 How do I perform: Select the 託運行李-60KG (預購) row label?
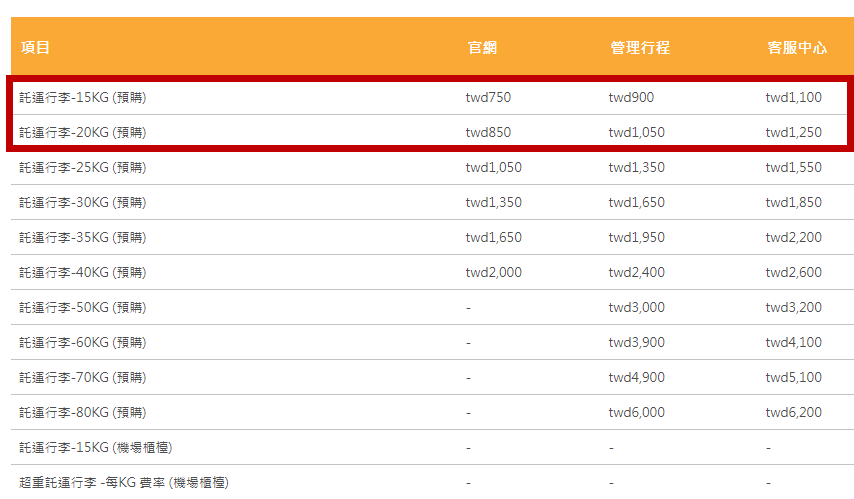coord(83,343)
